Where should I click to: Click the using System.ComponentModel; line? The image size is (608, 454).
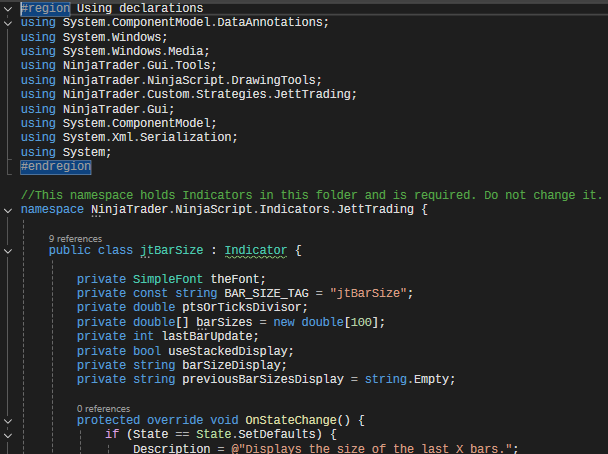tap(118, 123)
